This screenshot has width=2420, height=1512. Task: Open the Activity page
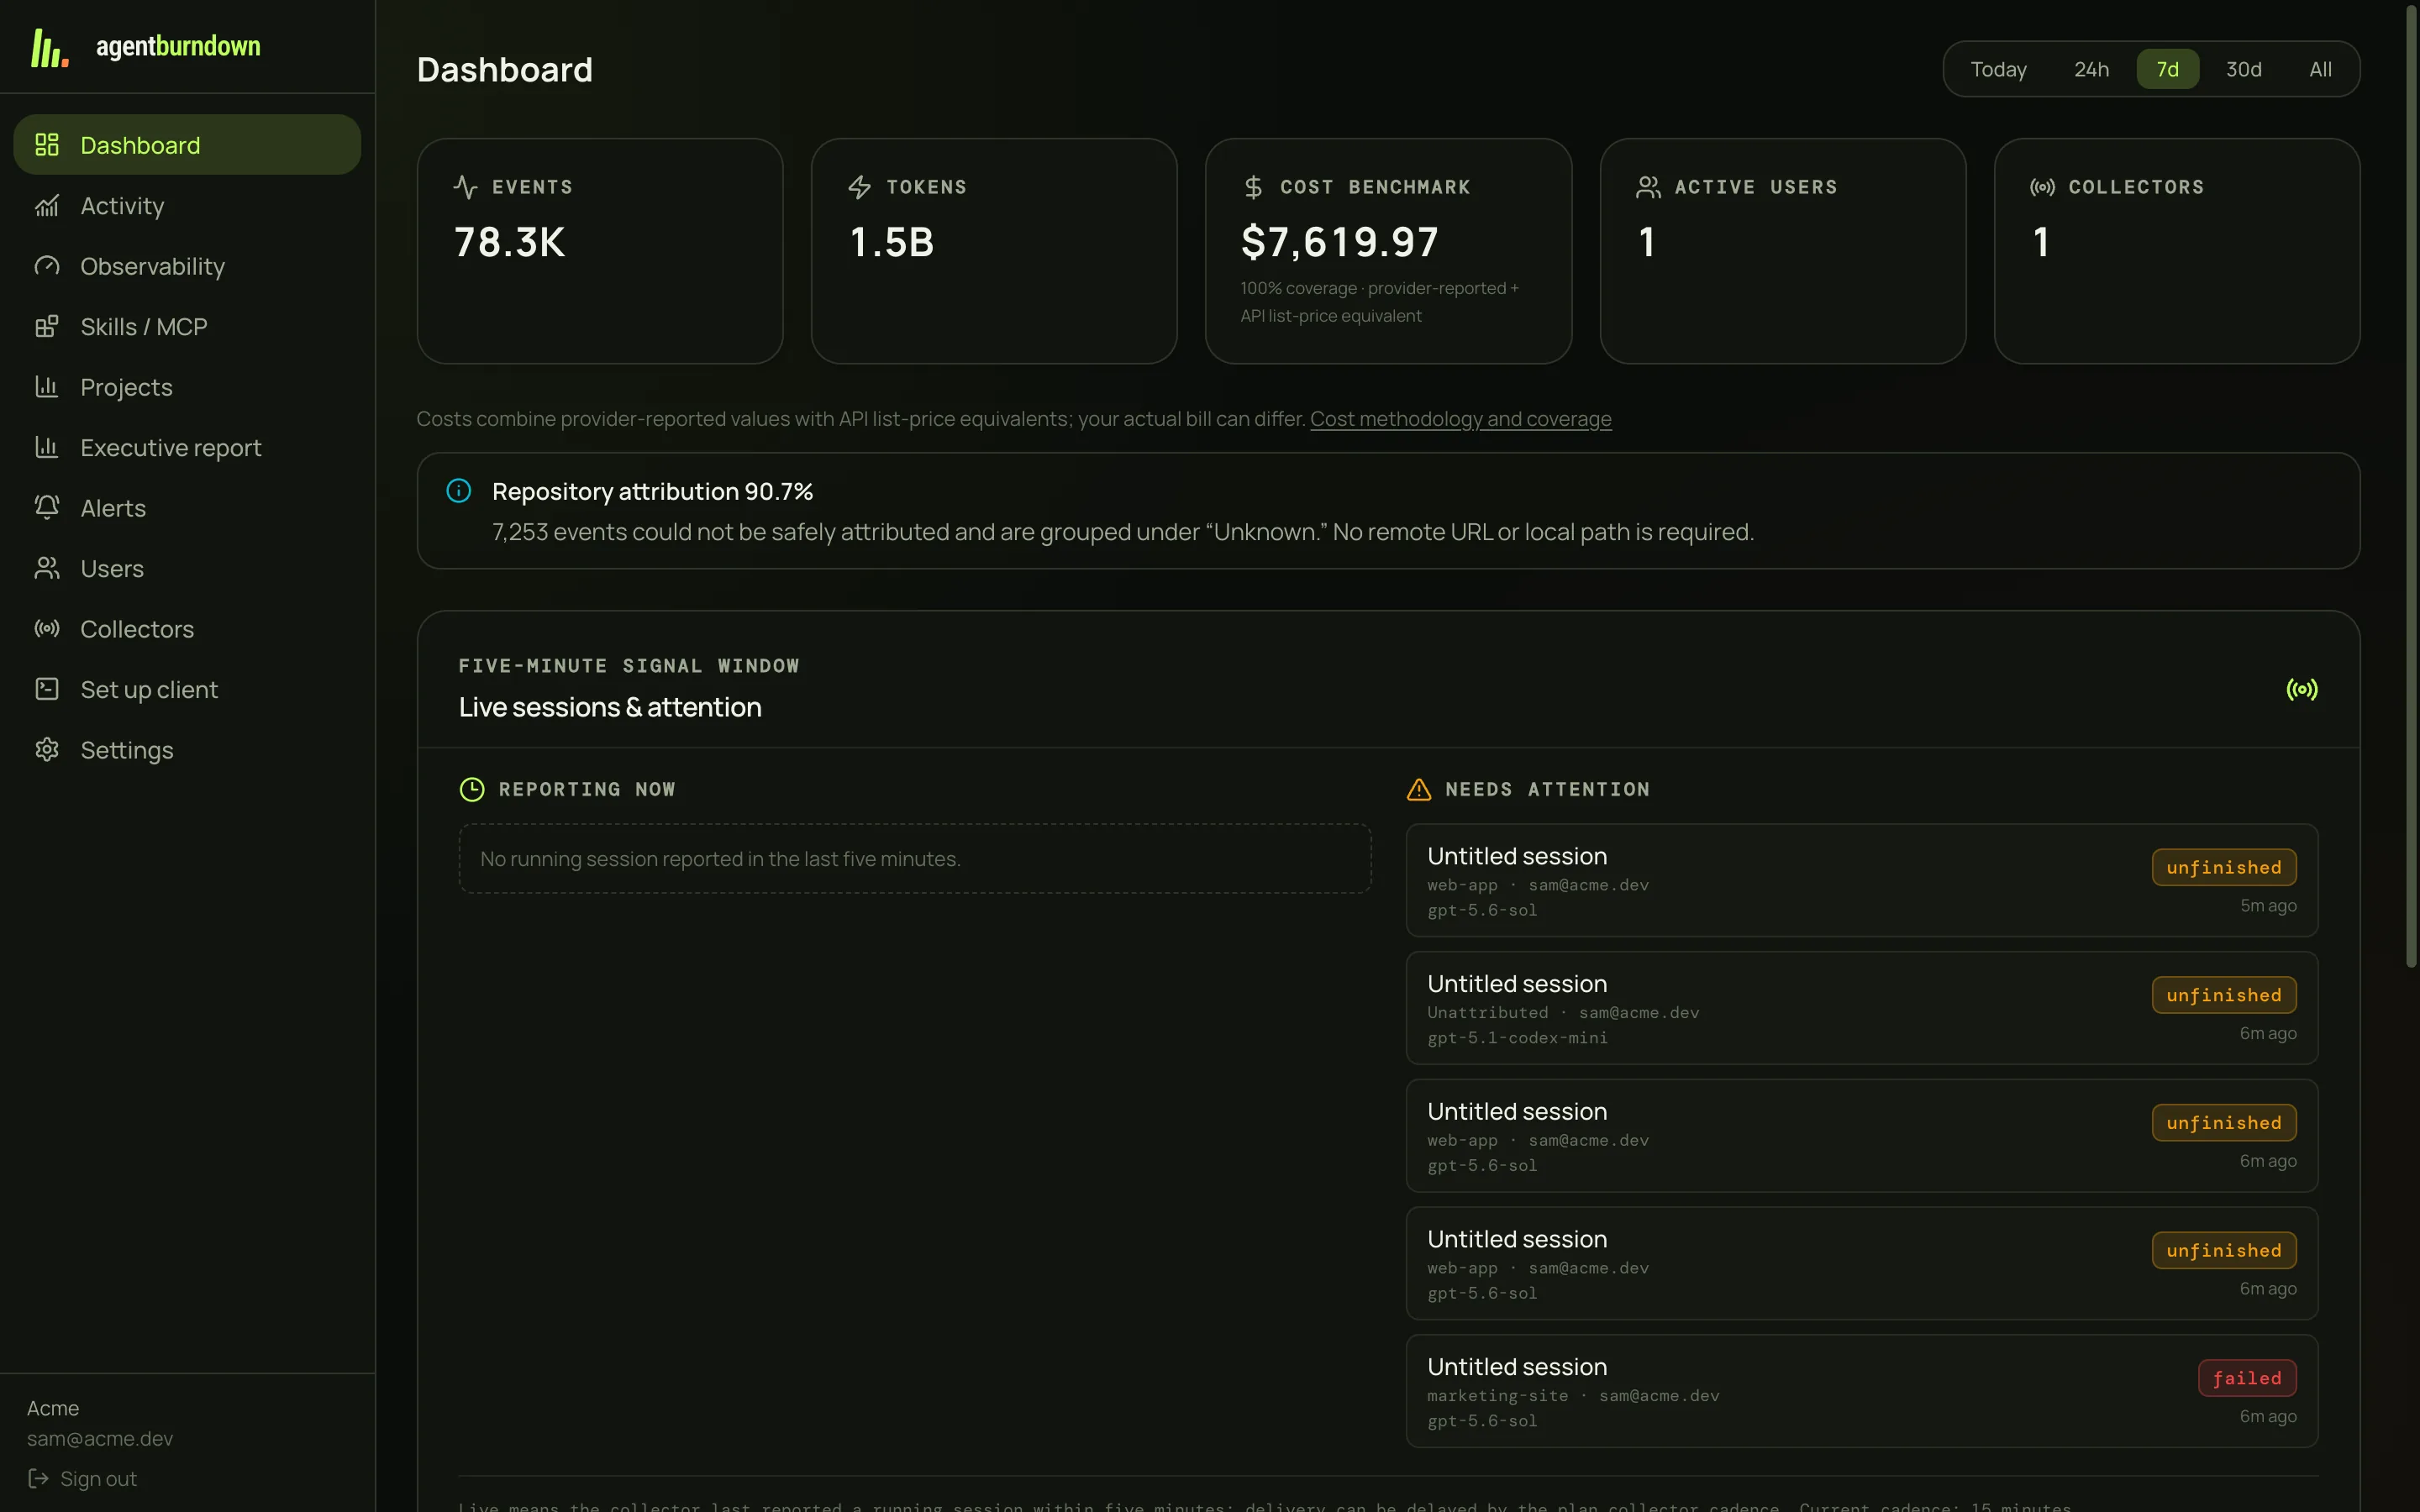coord(187,205)
